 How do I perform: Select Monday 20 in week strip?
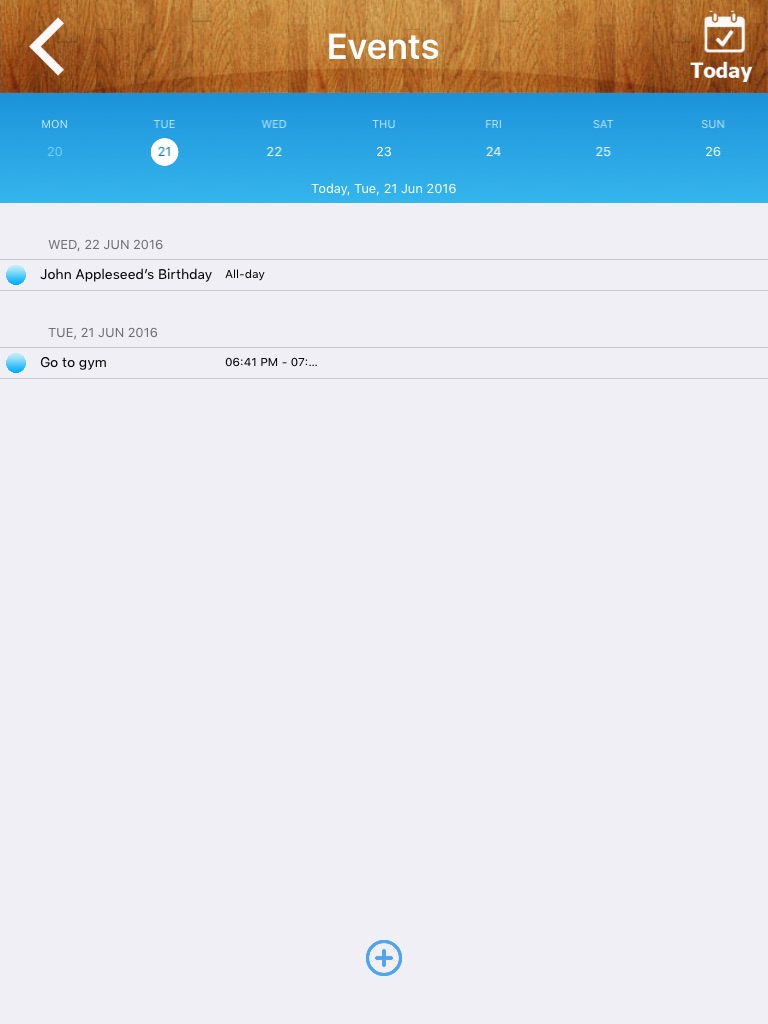point(55,152)
